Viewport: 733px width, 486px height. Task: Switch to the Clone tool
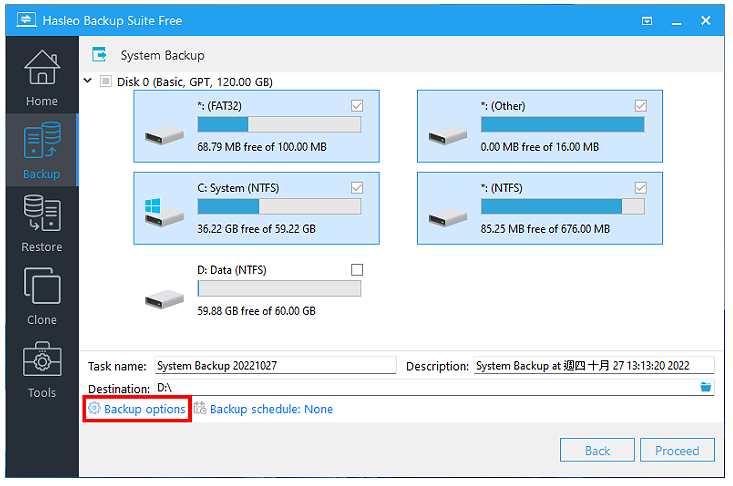tap(42, 296)
